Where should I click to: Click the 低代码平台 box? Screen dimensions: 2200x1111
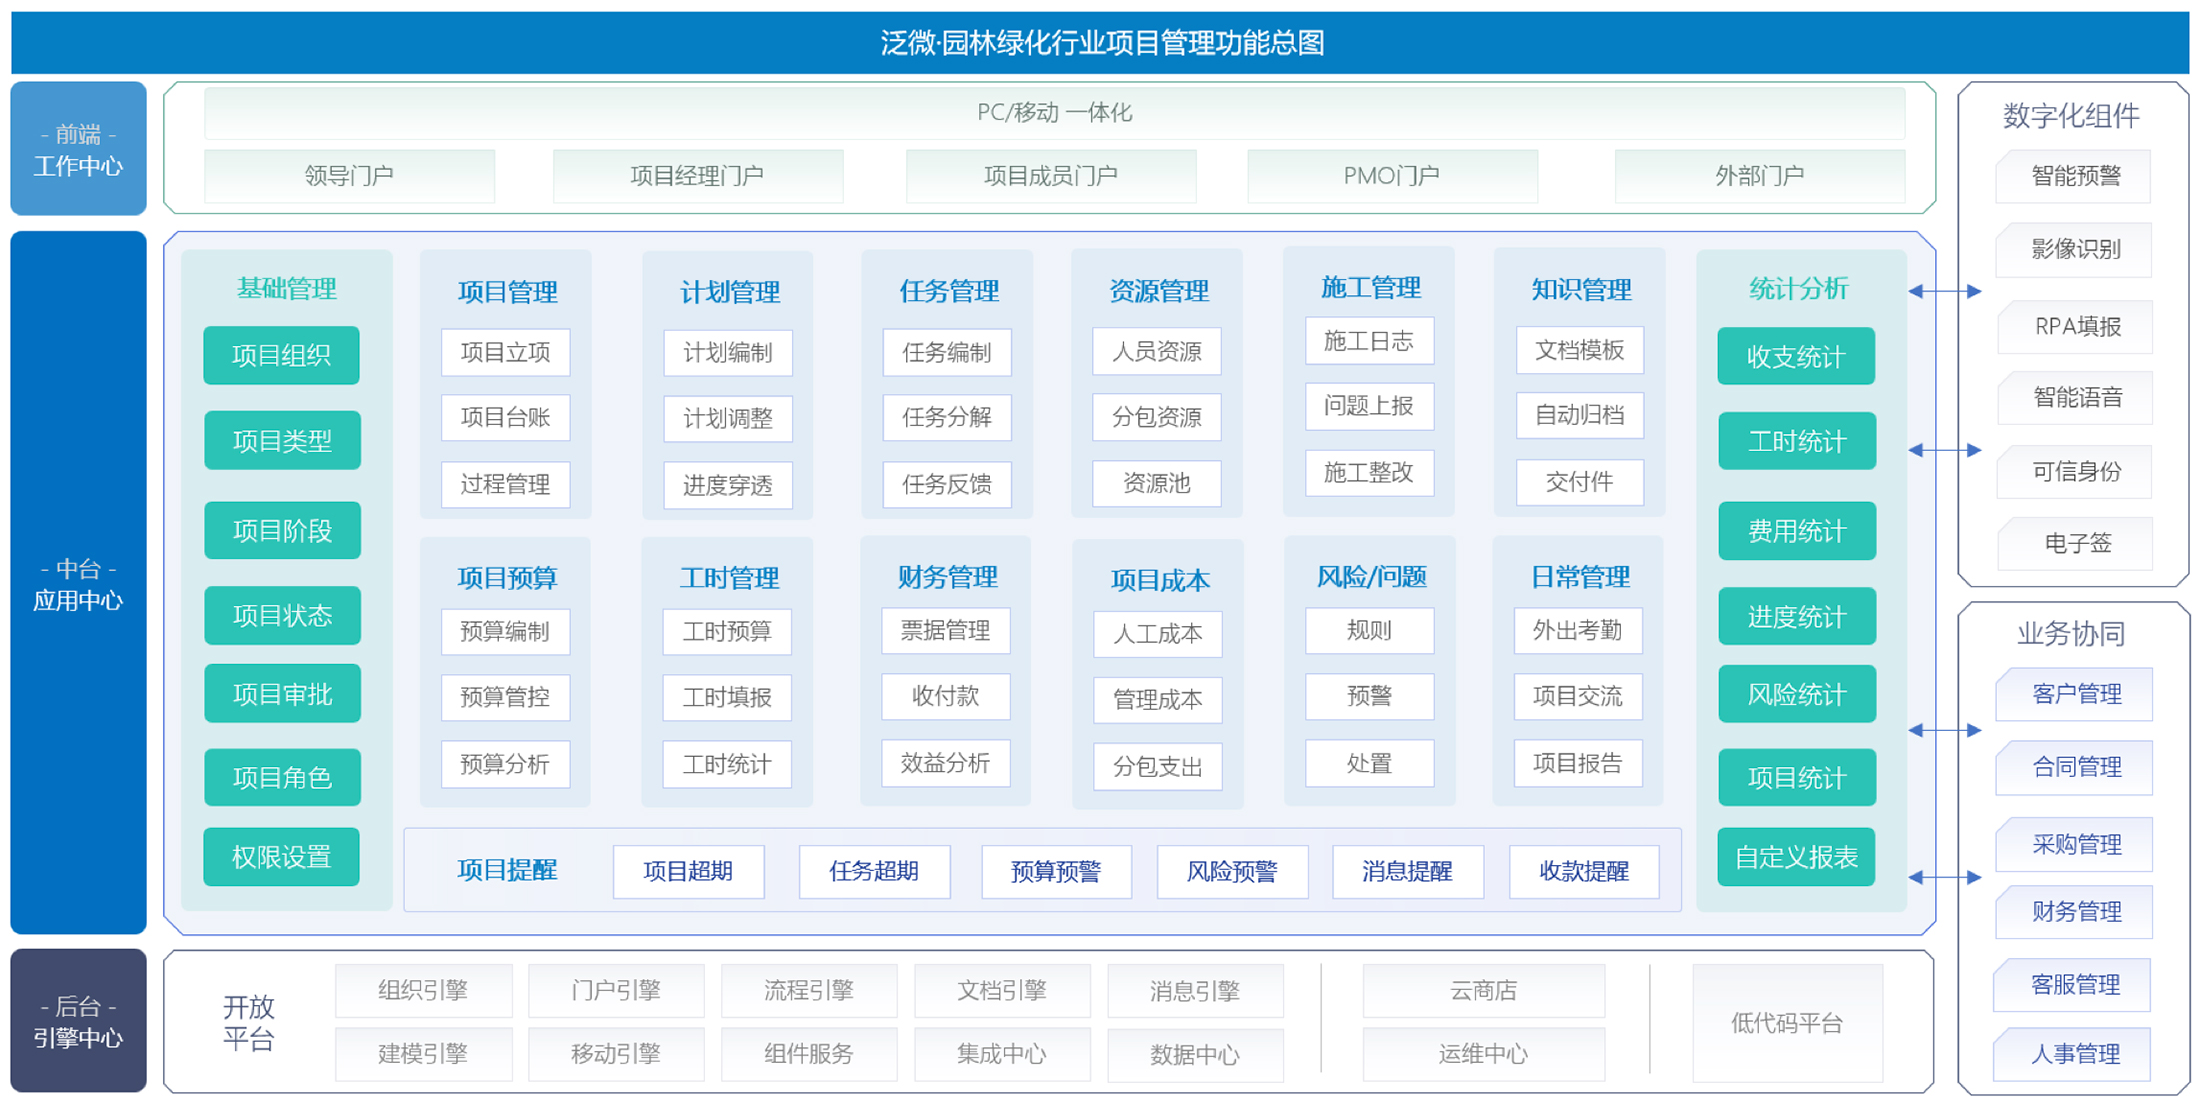(1786, 1022)
